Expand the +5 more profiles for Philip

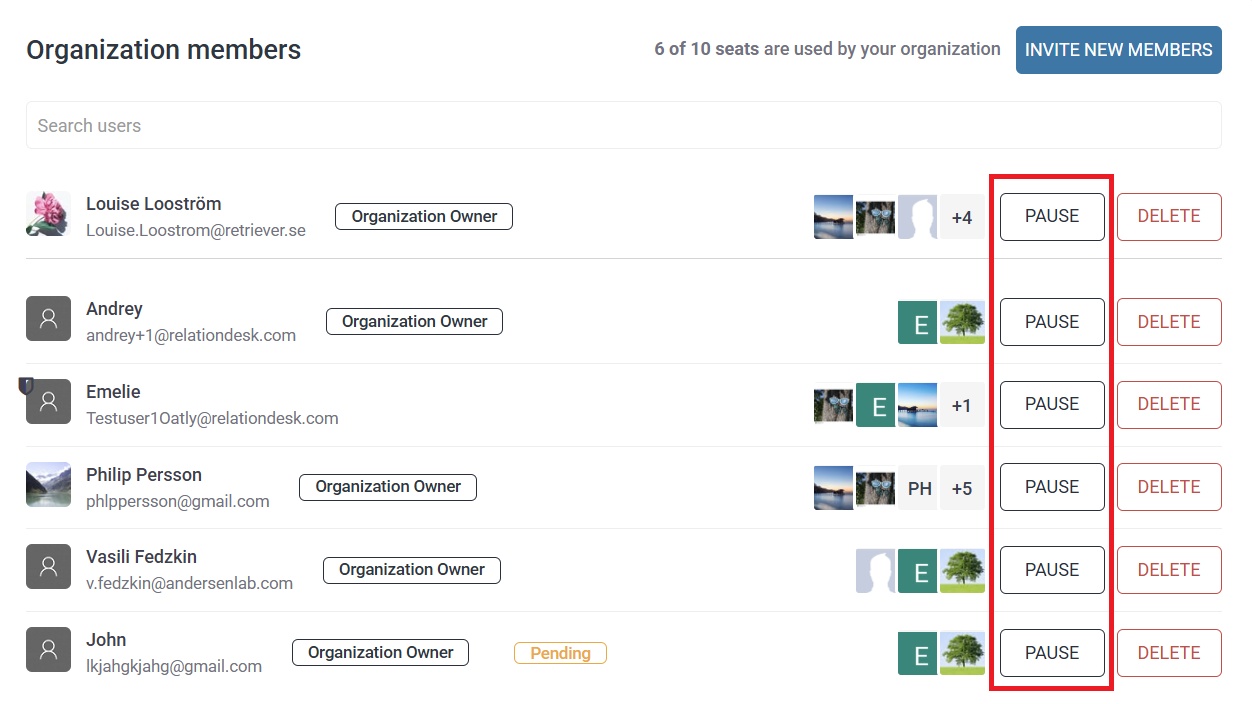pos(962,488)
